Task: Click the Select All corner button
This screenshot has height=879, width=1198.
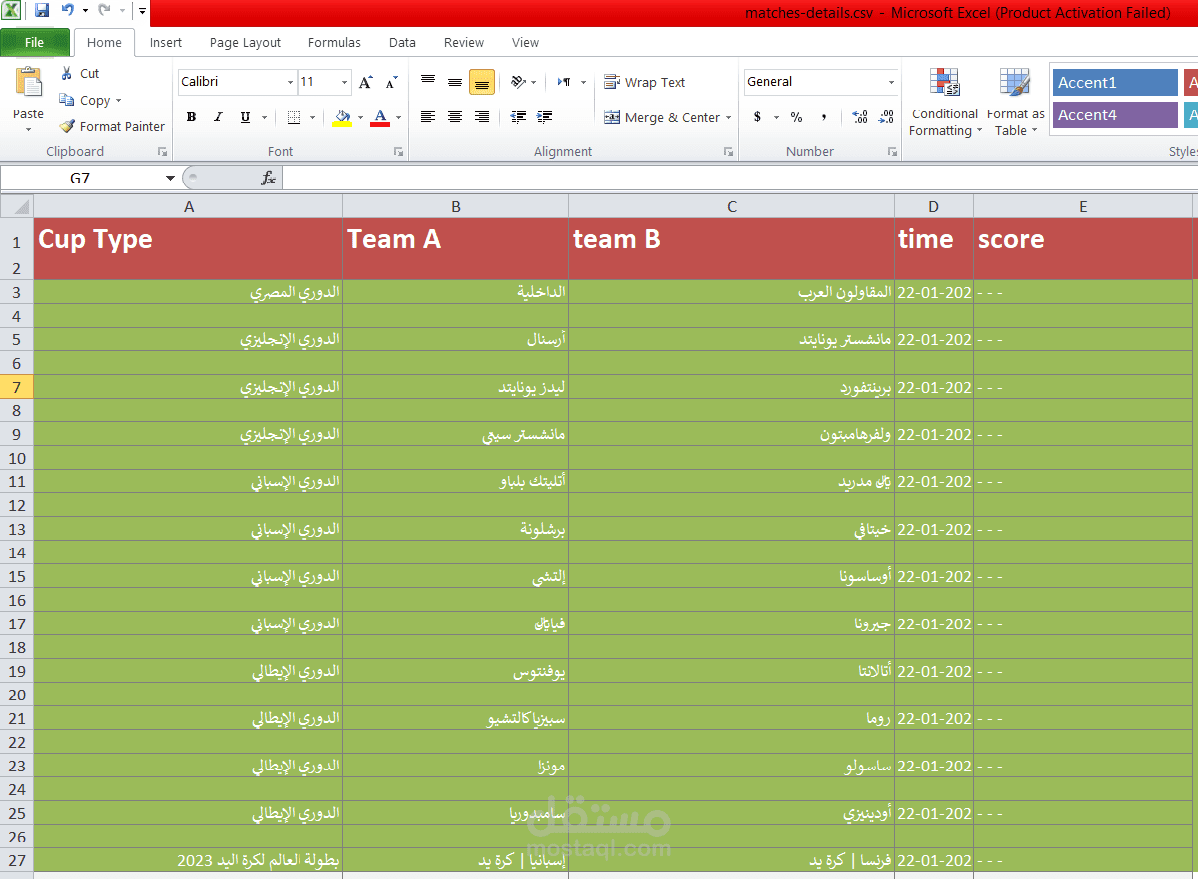Action: (17, 206)
